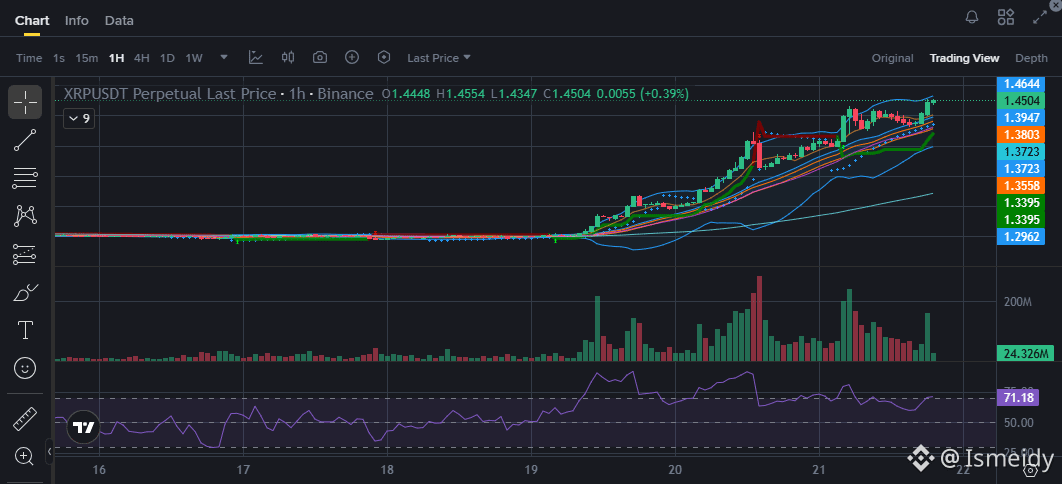
Task: Select the Trading View chart mode
Action: coord(964,58)
